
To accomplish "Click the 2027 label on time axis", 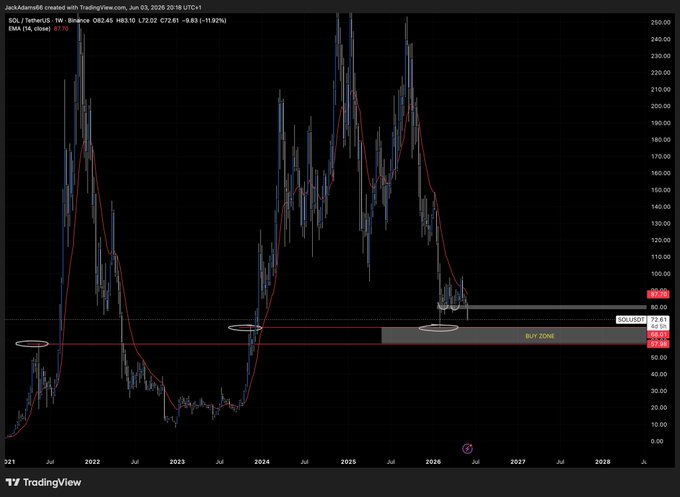I will click(x=518, y=462).
